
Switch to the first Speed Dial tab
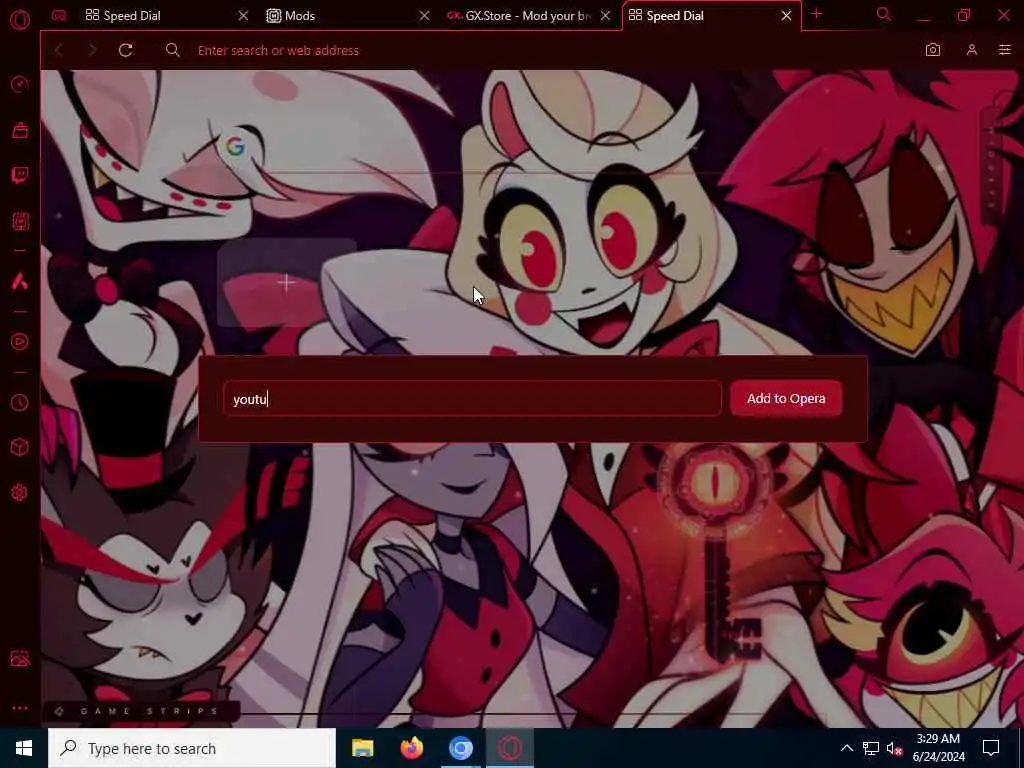[x=131, y=16]
